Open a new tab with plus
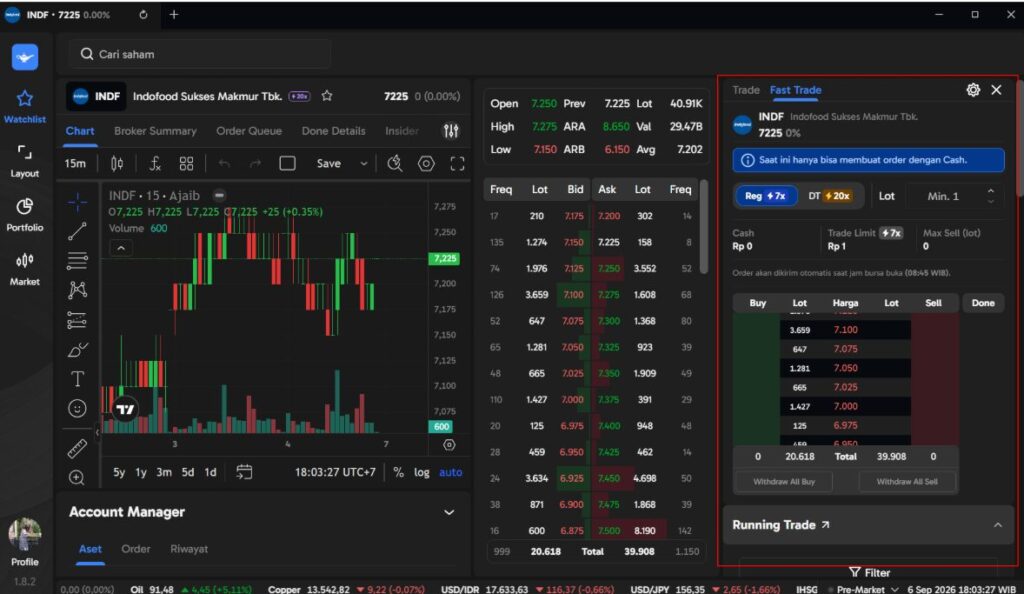The image size is (1024, 594). pos(174,14)
